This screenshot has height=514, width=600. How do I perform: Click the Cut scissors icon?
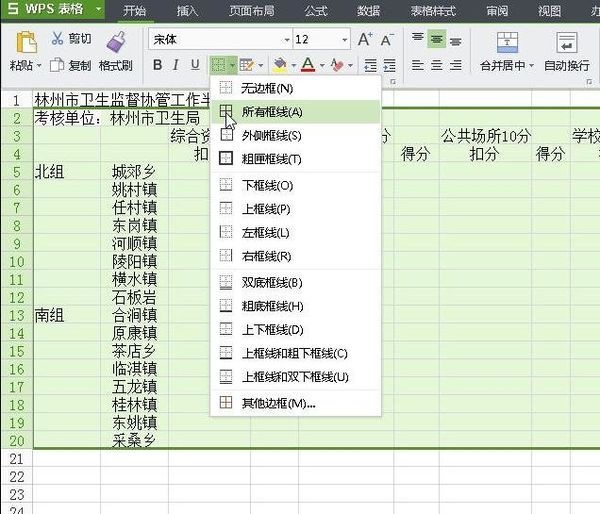click(x=57, y=38)
